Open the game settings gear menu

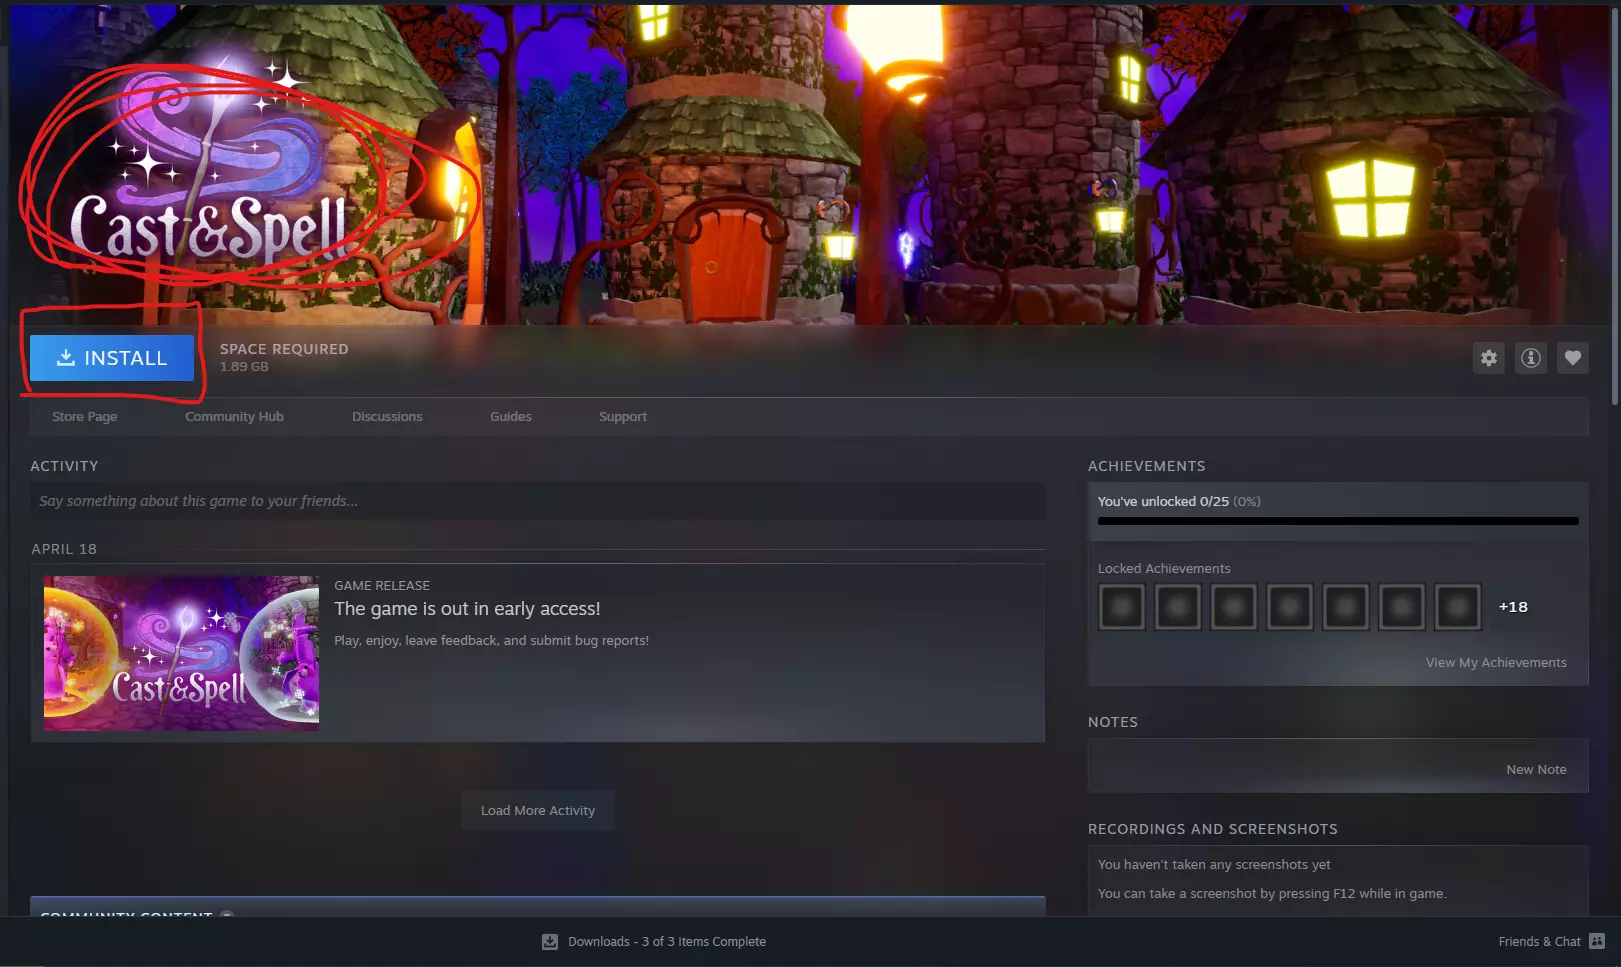pos(1489,358)
